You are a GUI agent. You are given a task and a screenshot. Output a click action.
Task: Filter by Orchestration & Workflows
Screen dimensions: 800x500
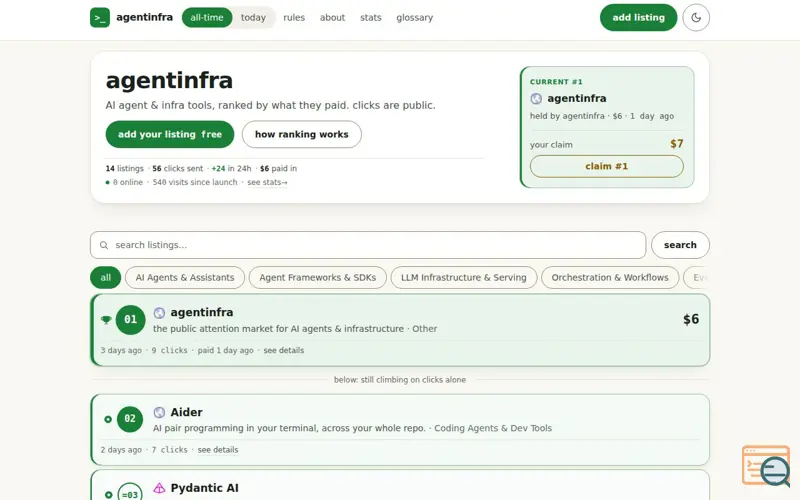[x=610, y=278]
